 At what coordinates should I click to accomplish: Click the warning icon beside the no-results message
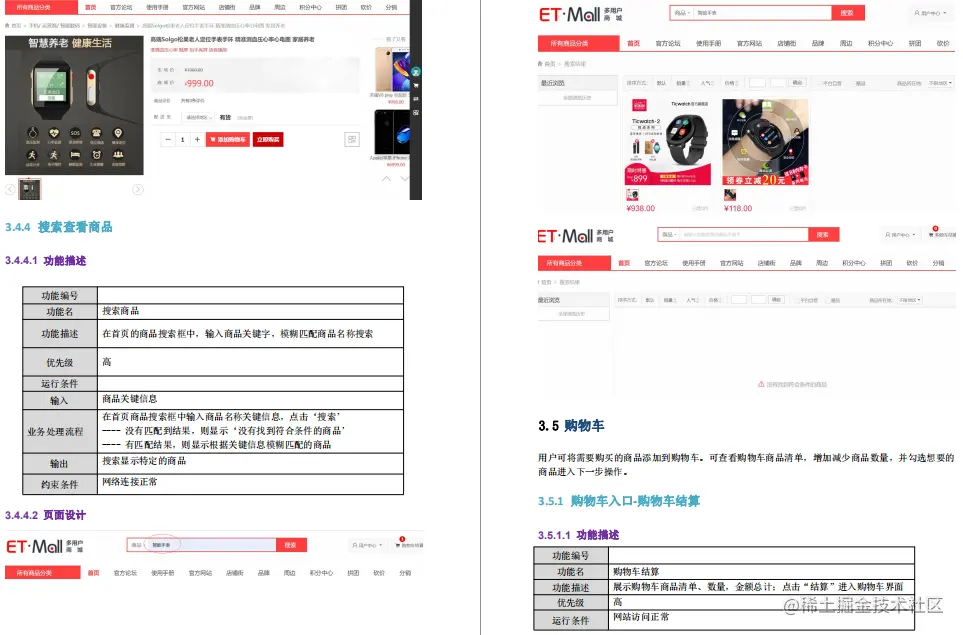click(761, 384)
